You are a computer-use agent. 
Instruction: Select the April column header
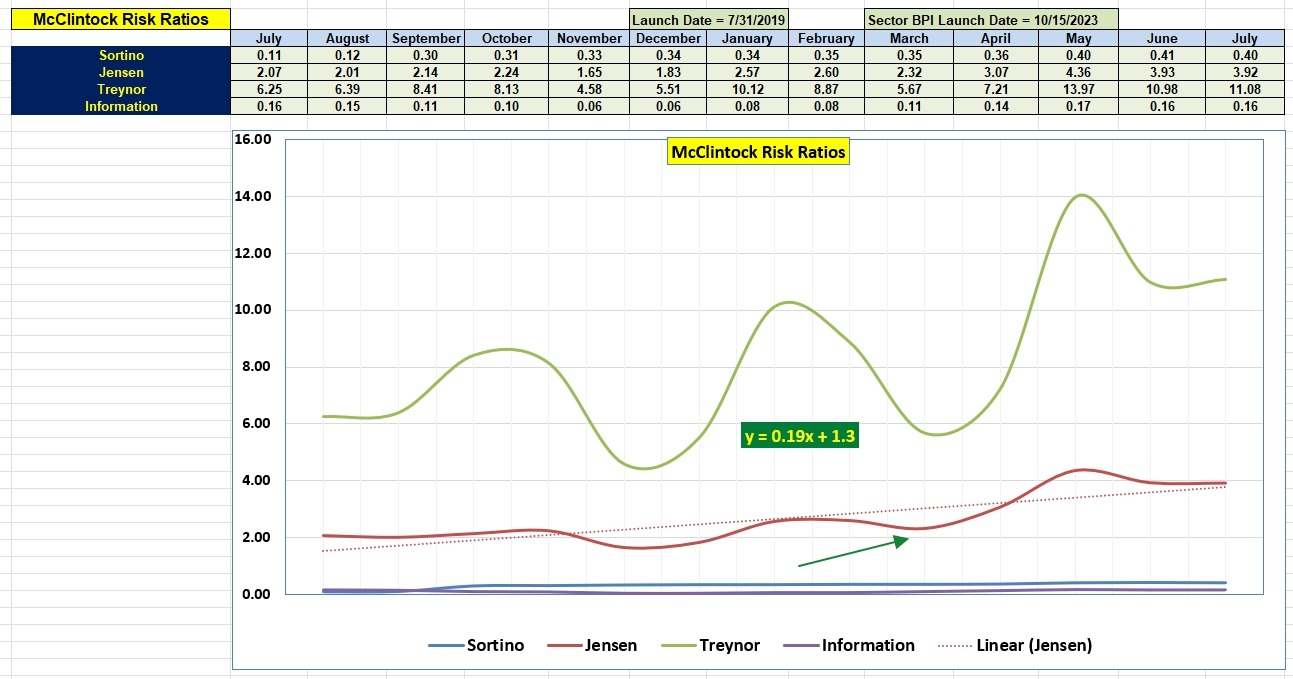996,38
